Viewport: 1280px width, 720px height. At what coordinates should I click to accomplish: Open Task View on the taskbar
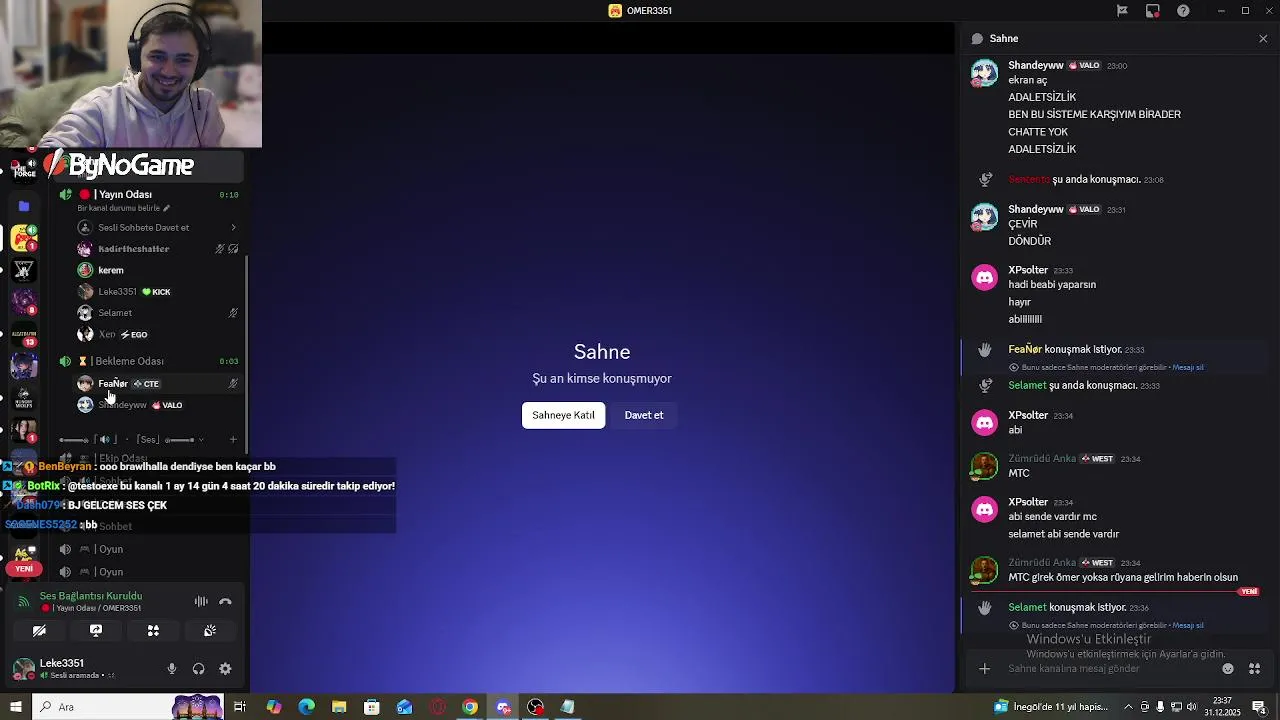point(240,707)
